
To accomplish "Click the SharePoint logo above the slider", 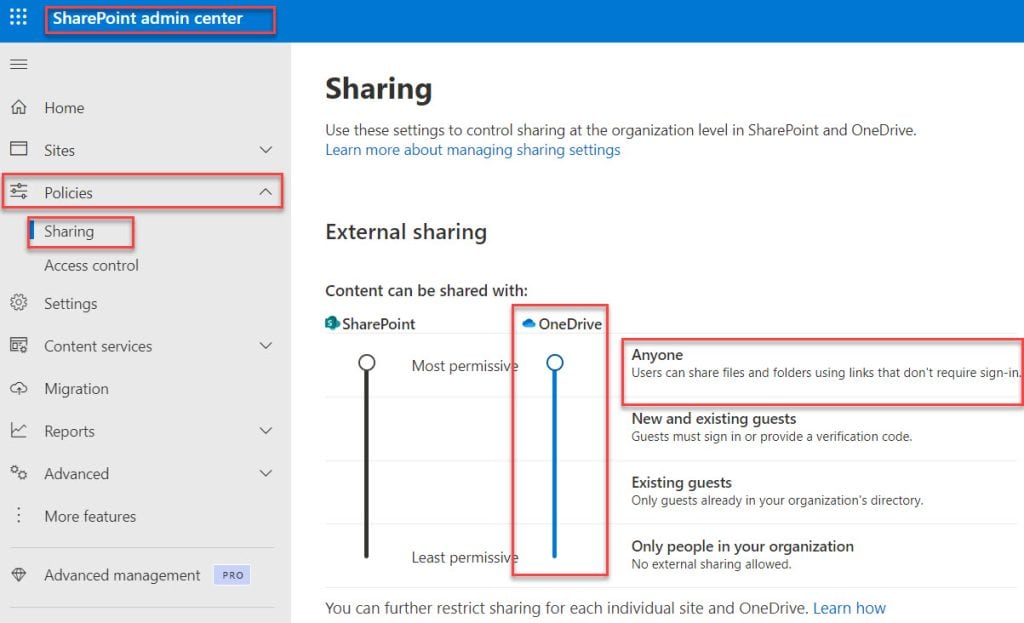I will (x=332, y=323).
